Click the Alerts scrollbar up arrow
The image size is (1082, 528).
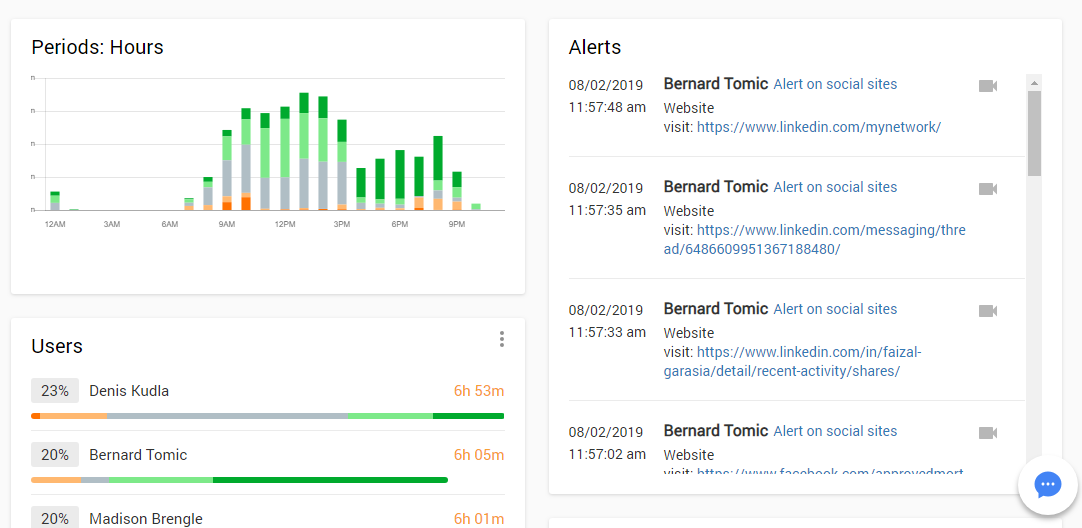[1034, 83]
